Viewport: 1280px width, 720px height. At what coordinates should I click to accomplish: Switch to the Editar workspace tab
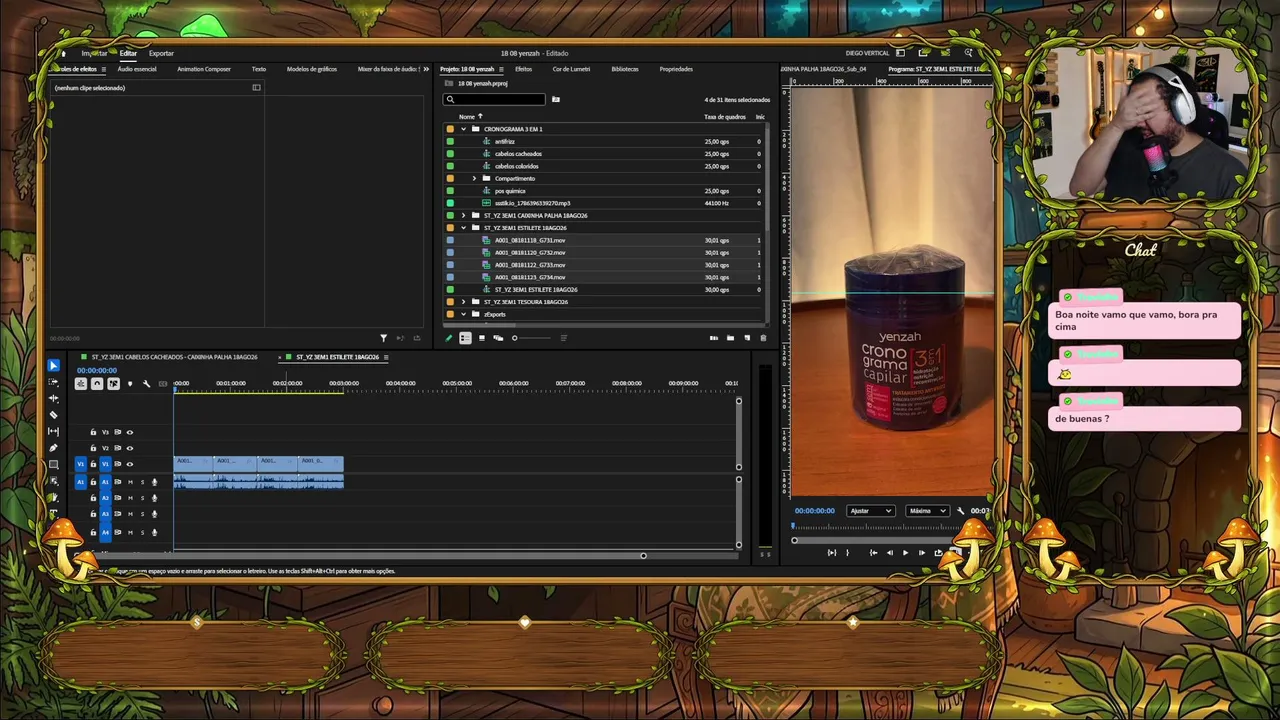[x=128, y=53]
